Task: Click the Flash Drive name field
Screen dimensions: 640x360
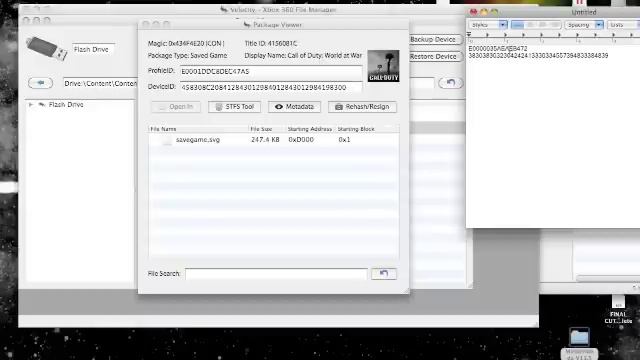Action: [93, 49]
